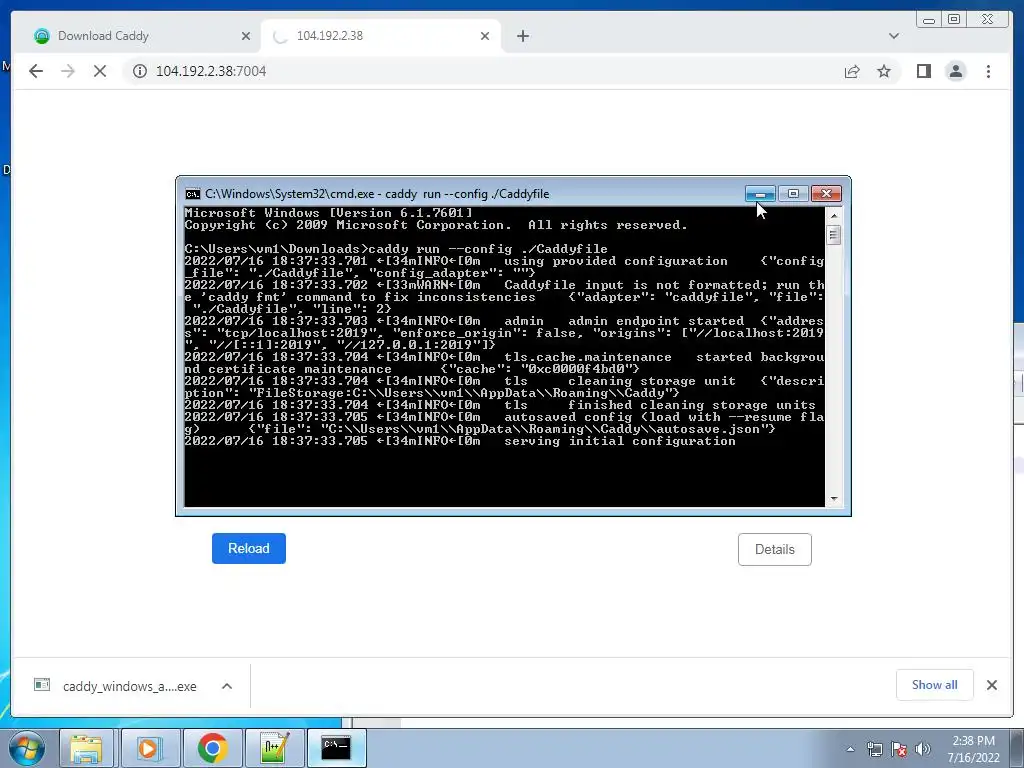The height and width of the screenshot is (768, 1024).
Task: Minimize the Chrome browser window
Action: click(x=929, y=20)
